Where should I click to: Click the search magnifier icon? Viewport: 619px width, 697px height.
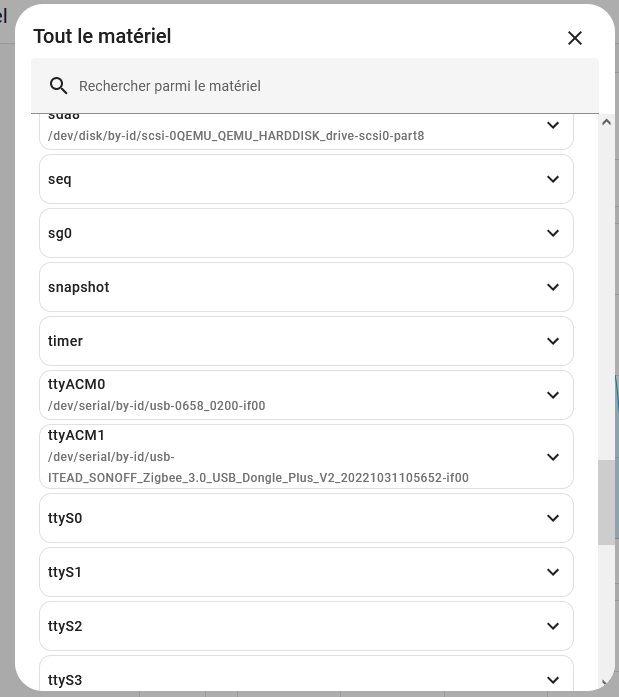pyautogui.click(x=59, y=86)
